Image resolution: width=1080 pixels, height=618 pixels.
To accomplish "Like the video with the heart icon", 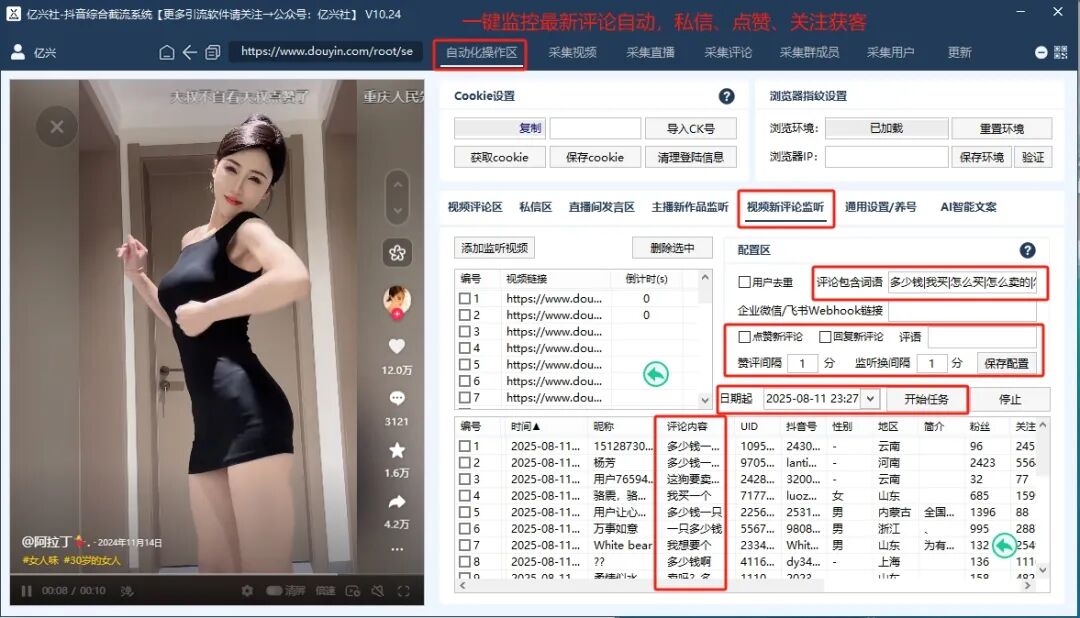I will 397,346.
